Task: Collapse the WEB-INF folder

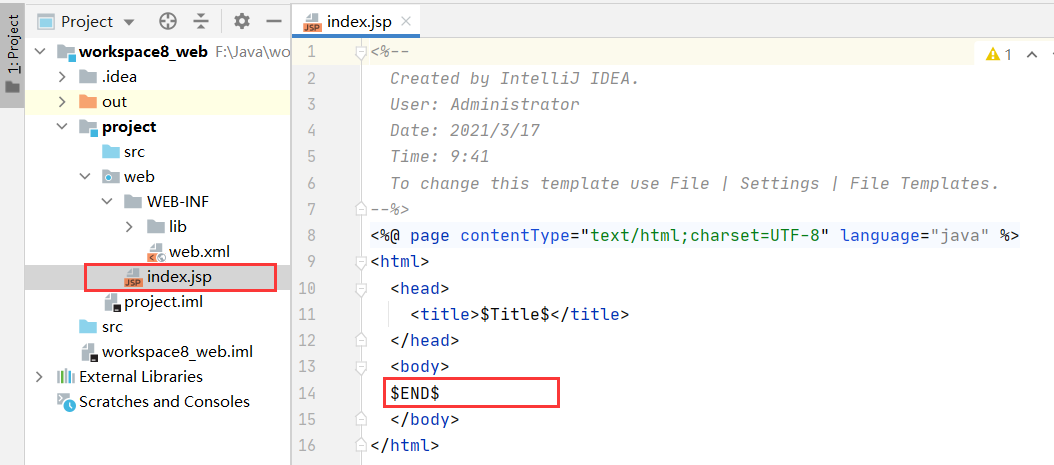Action: (107, 202)
